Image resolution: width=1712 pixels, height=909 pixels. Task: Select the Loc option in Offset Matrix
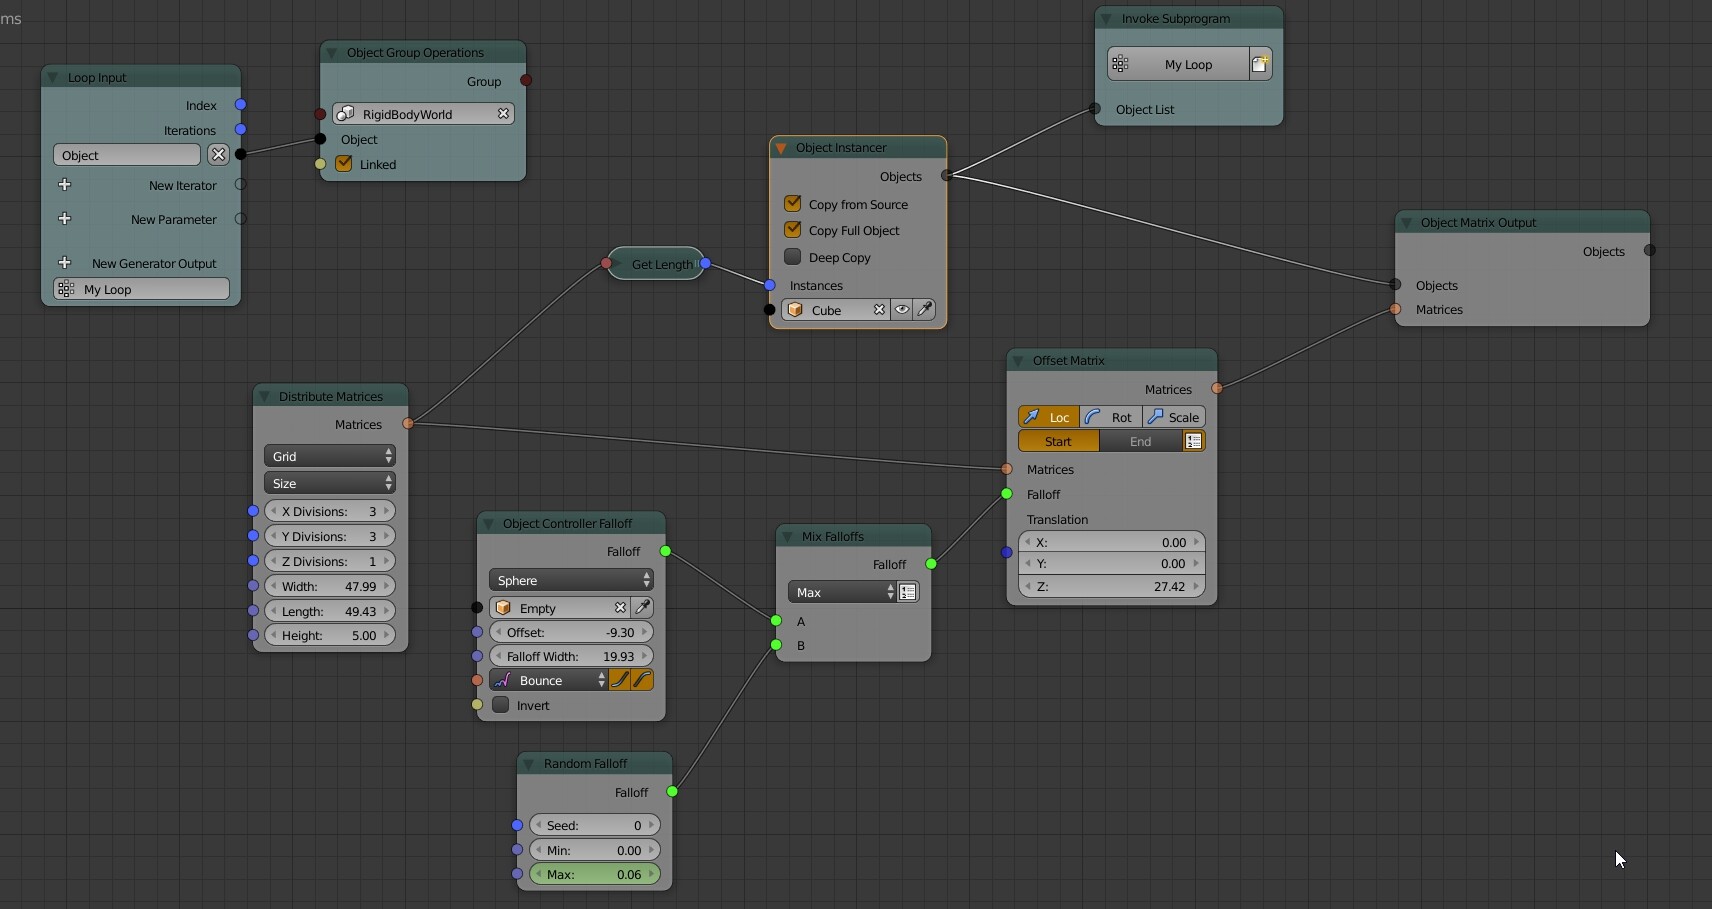(x=1049, y=417)
